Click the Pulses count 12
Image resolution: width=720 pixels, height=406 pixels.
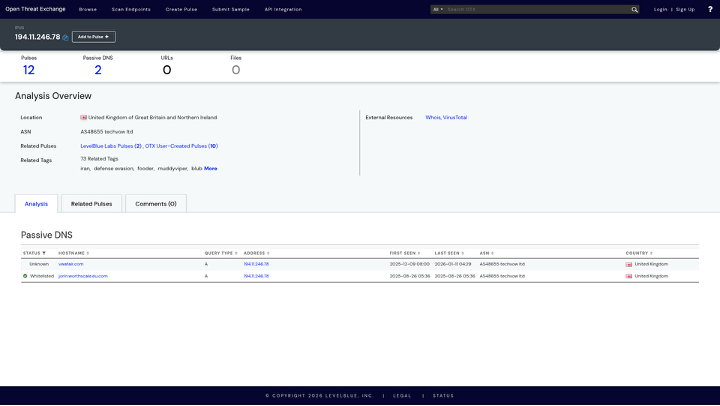pos(29,69)
